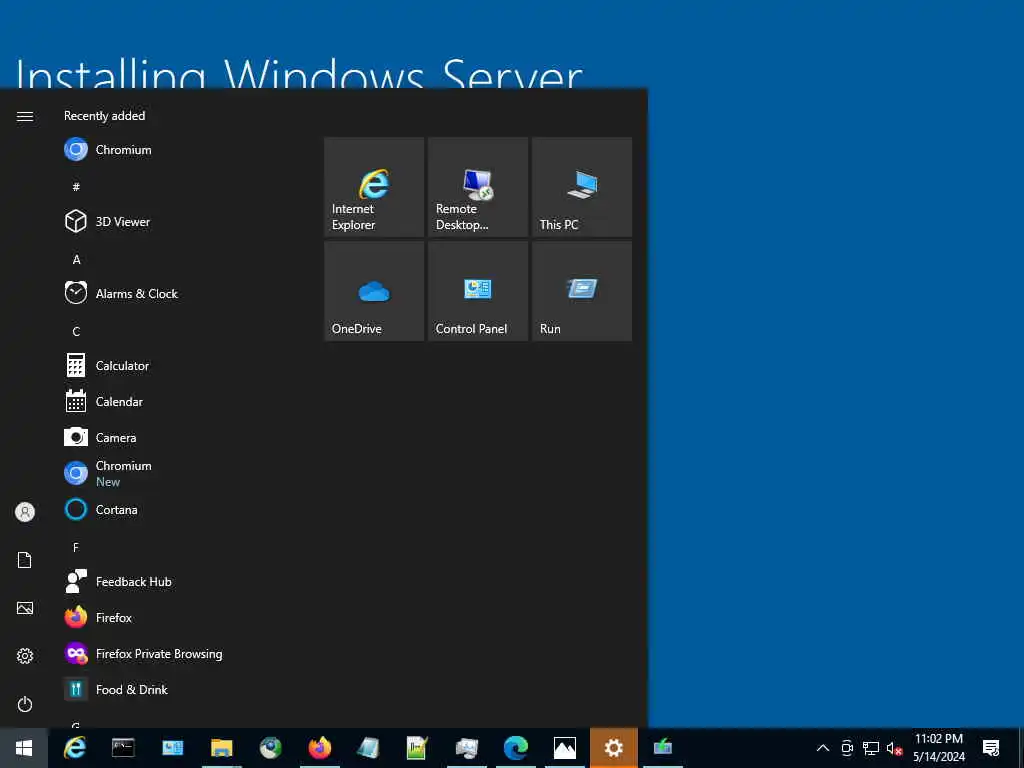Show hidden tray icons chevron
Viewport: 1024px width, 768px height.
pos(823,748)
